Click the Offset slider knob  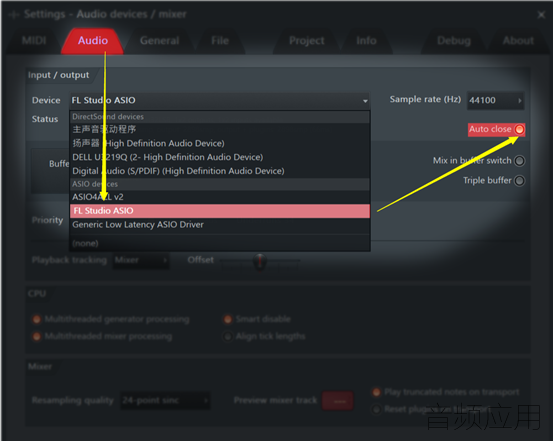[x=260, y=261]
